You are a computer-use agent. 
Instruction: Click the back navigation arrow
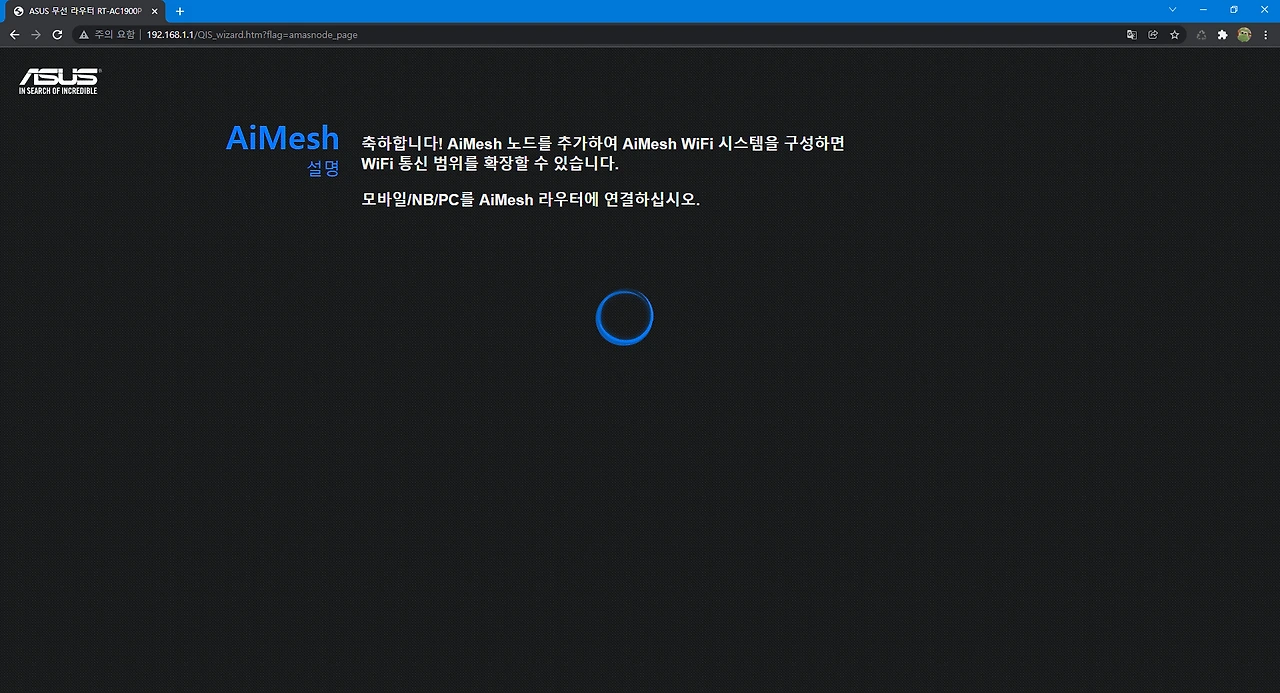click(14, 34)
